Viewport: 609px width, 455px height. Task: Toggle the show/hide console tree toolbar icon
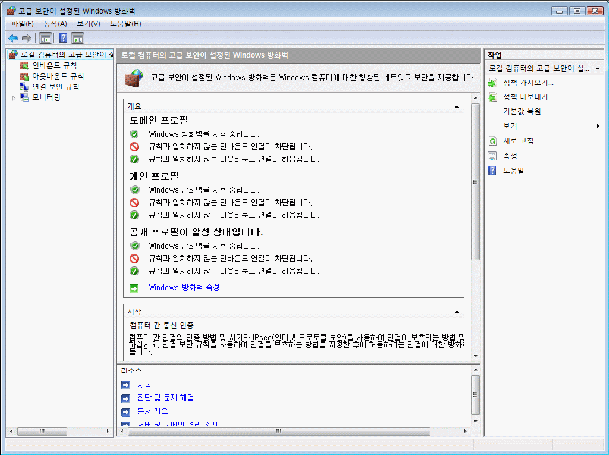[45, 38]
